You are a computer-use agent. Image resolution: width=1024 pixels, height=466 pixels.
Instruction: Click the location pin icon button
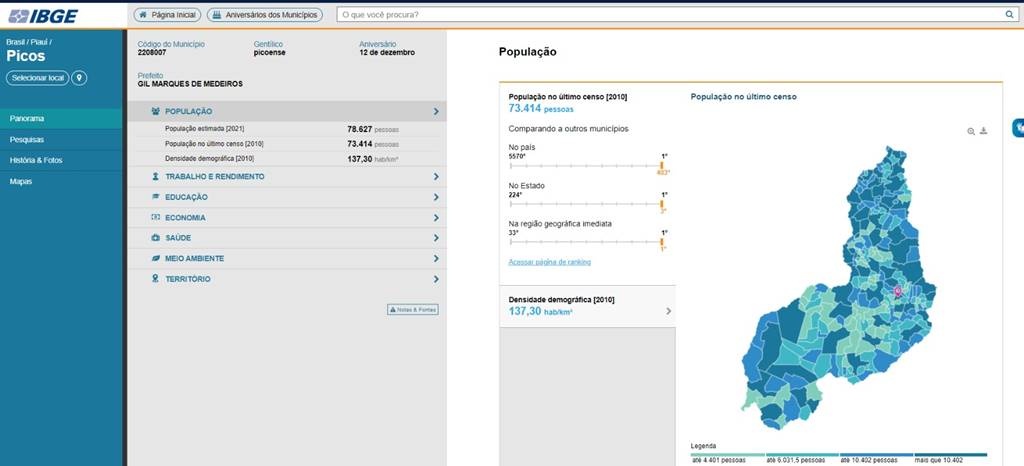[x=80, y=78]
